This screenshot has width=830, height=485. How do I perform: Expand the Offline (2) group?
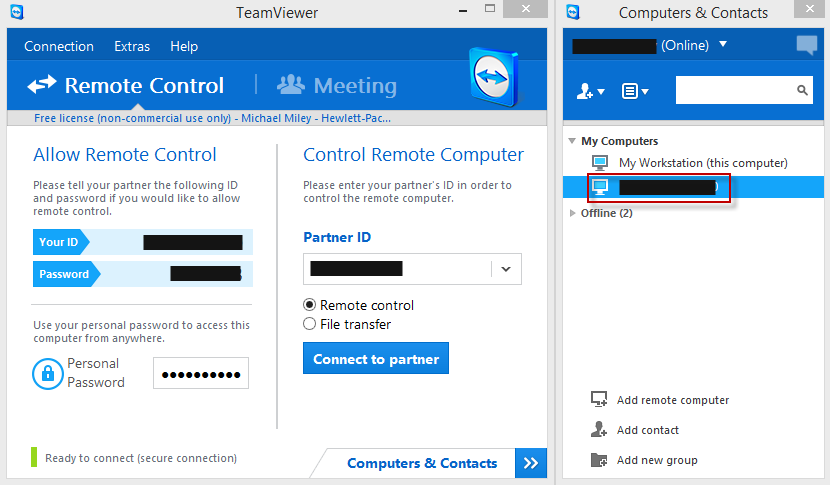[572, 213]
